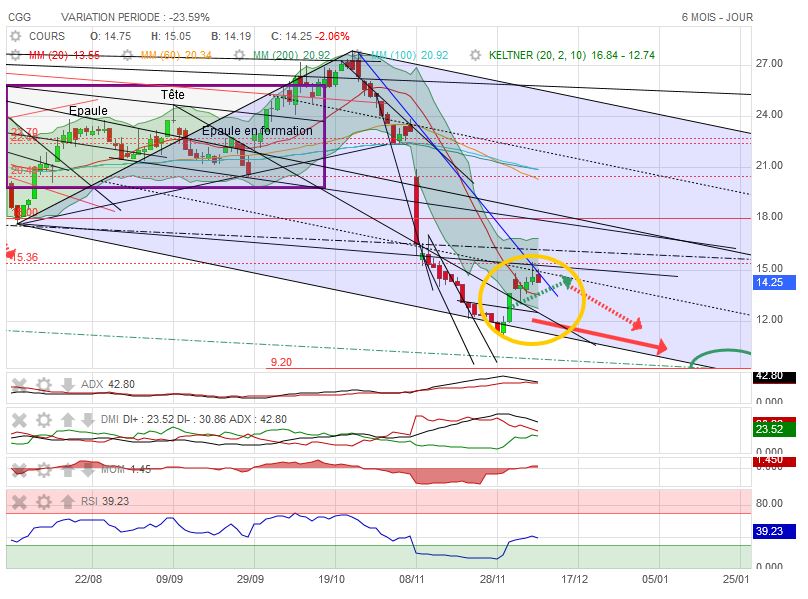Click the 25/01 date label
This screenshot has height=599, width=808.
click(x=736, y=579)
